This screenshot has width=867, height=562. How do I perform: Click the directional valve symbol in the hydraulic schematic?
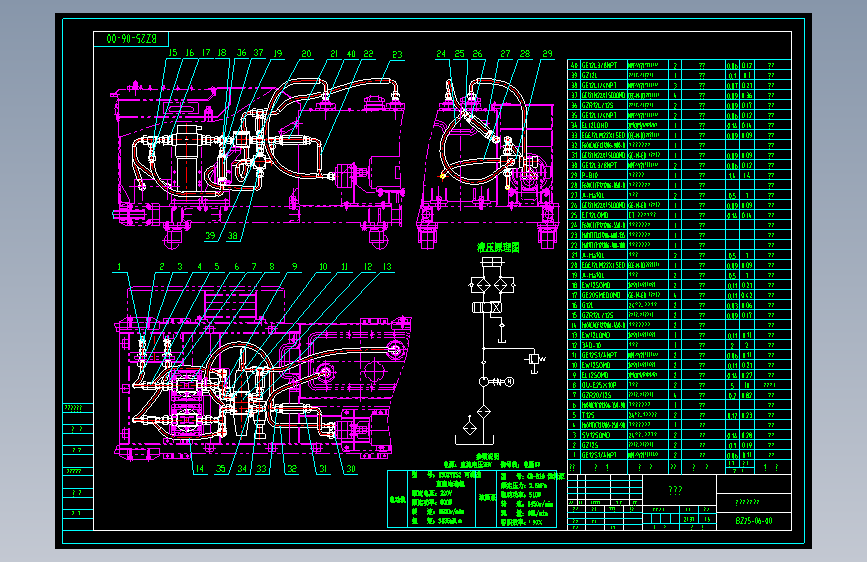487,308
